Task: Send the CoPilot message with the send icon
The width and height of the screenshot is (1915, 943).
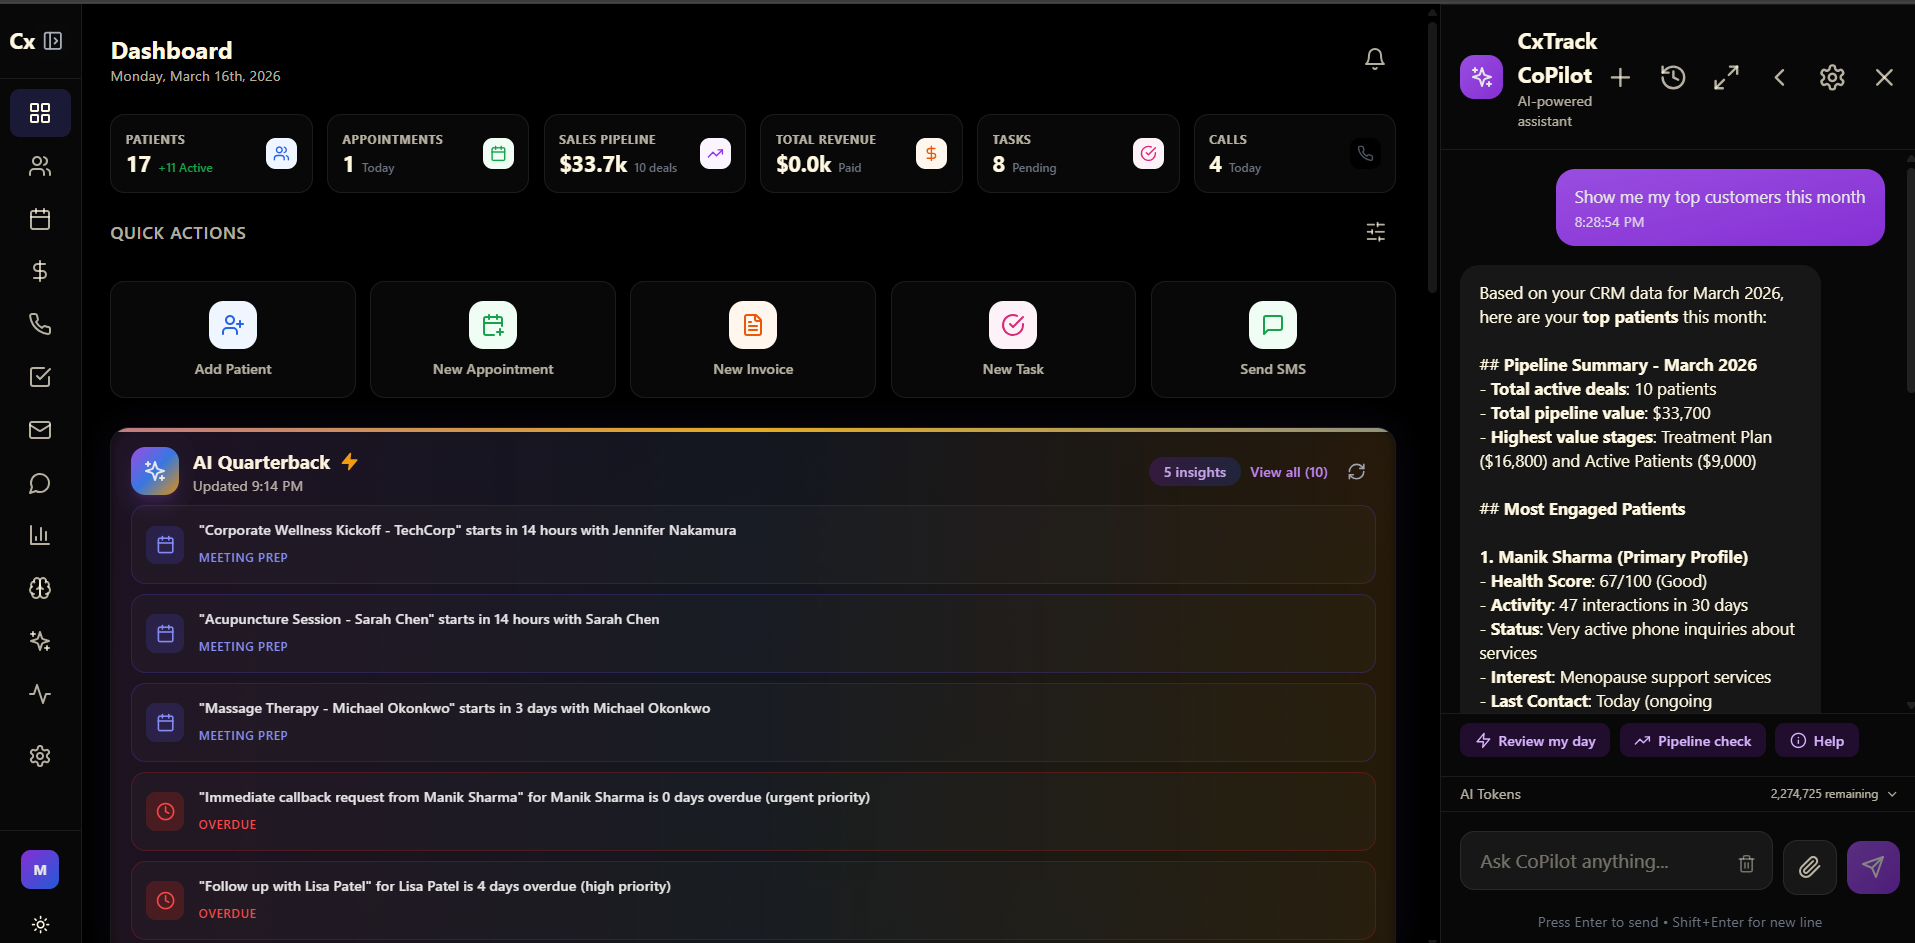Action: (1872, 867)
